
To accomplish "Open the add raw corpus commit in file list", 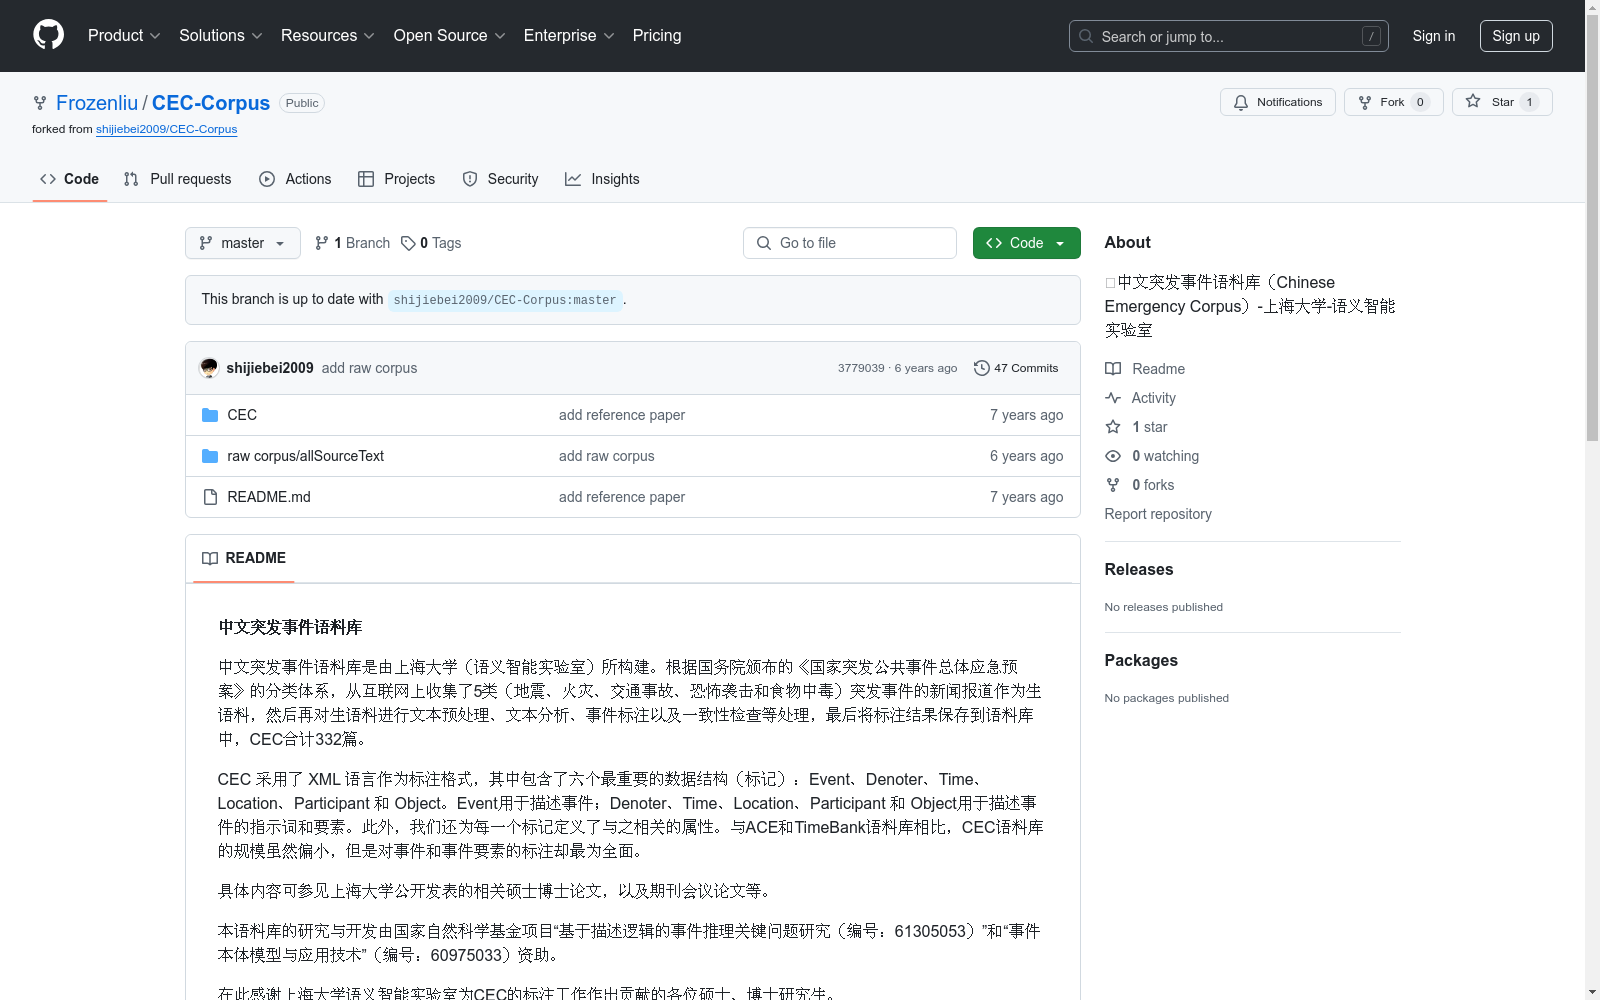I will click(x=607, y=456).
